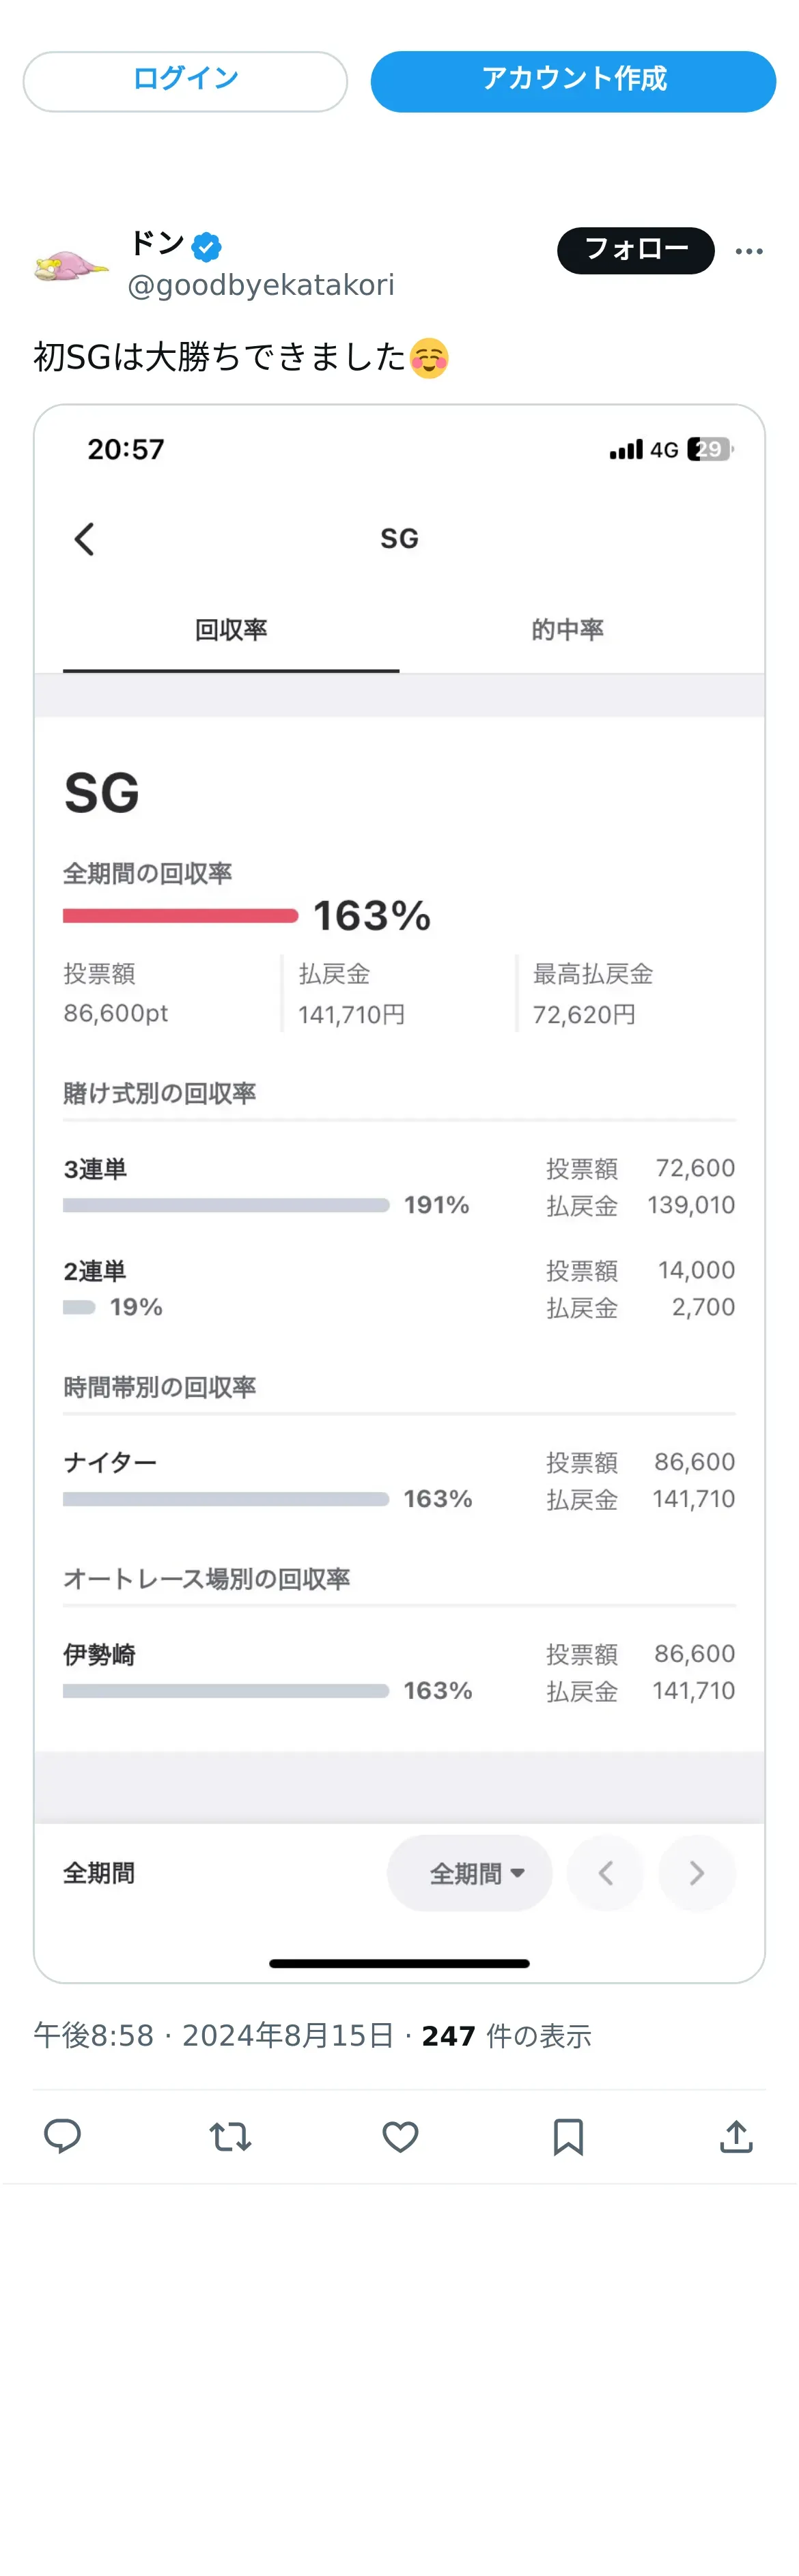Open the @goodbyekatakori handle link
This screenshot has width=799, height=2576.
point(261,286)
